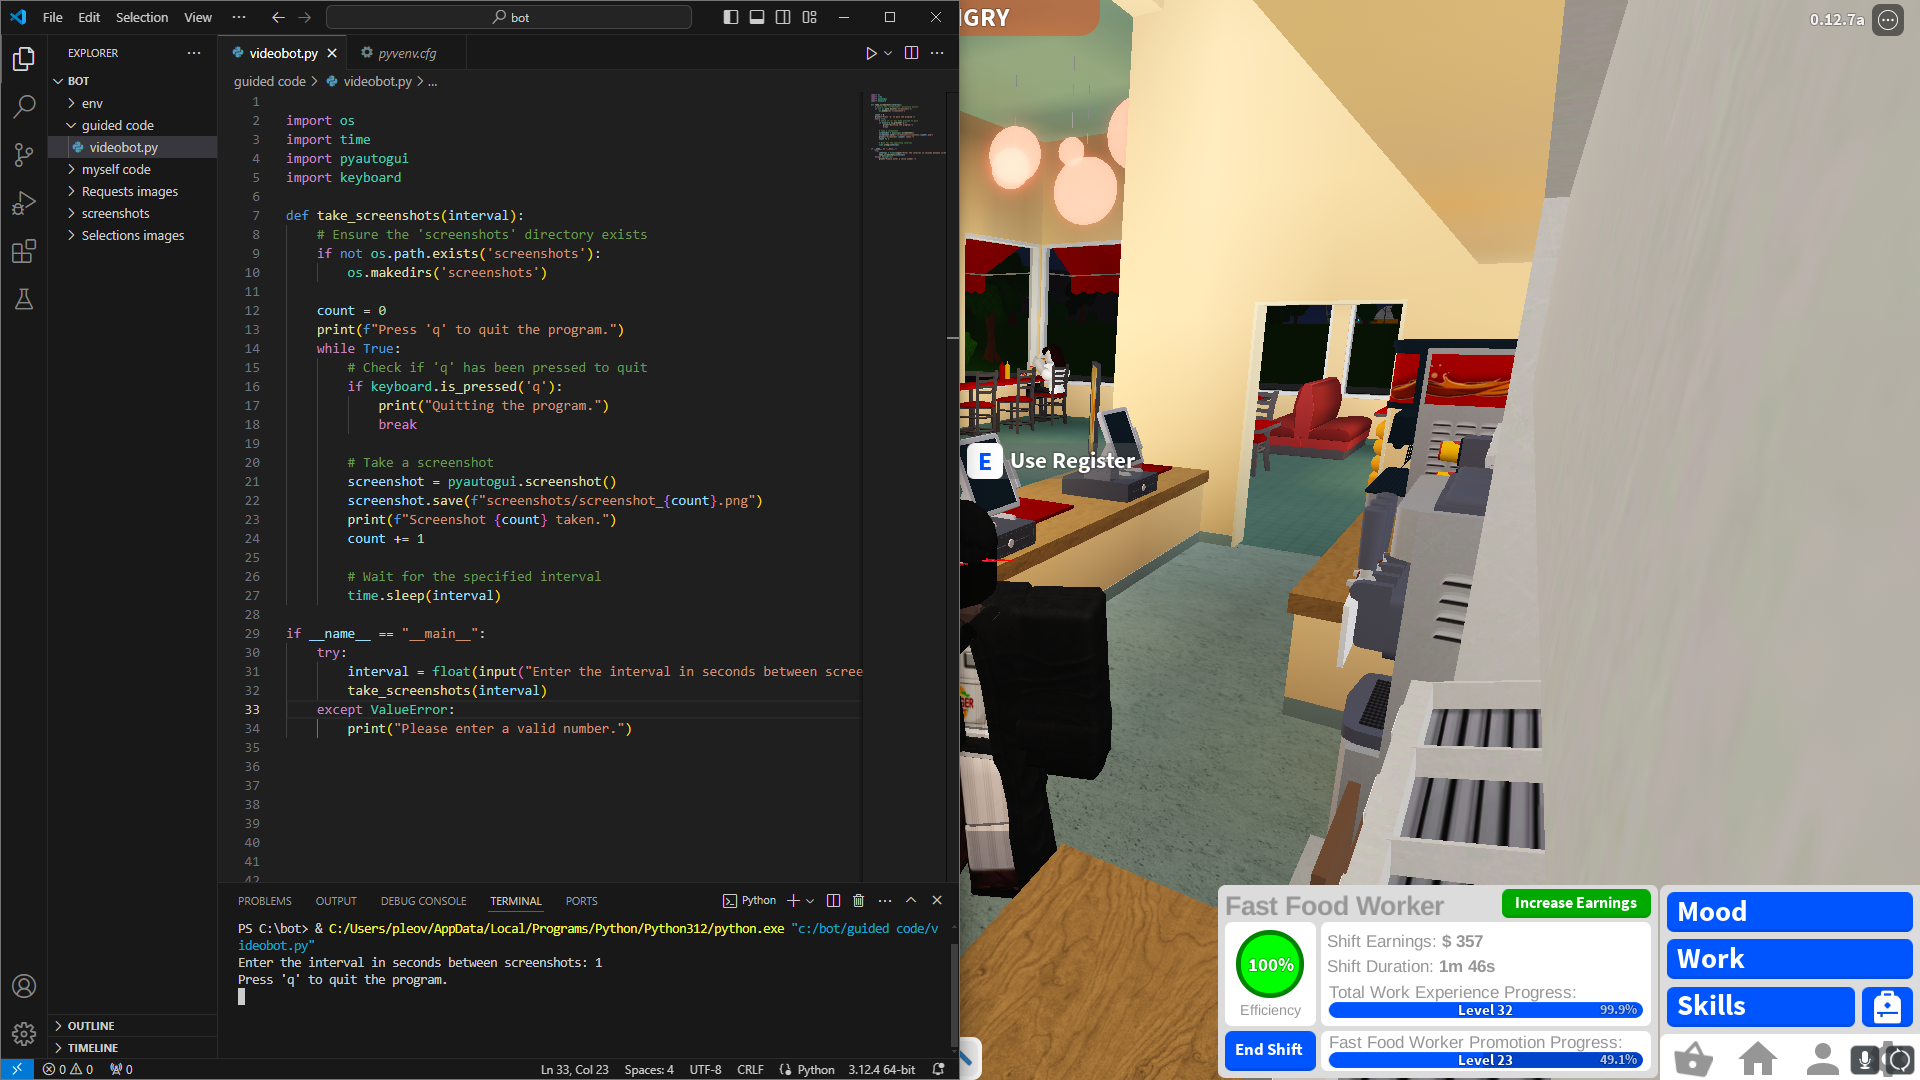Click the Increase Earnings button

[x=1575, y=903]
